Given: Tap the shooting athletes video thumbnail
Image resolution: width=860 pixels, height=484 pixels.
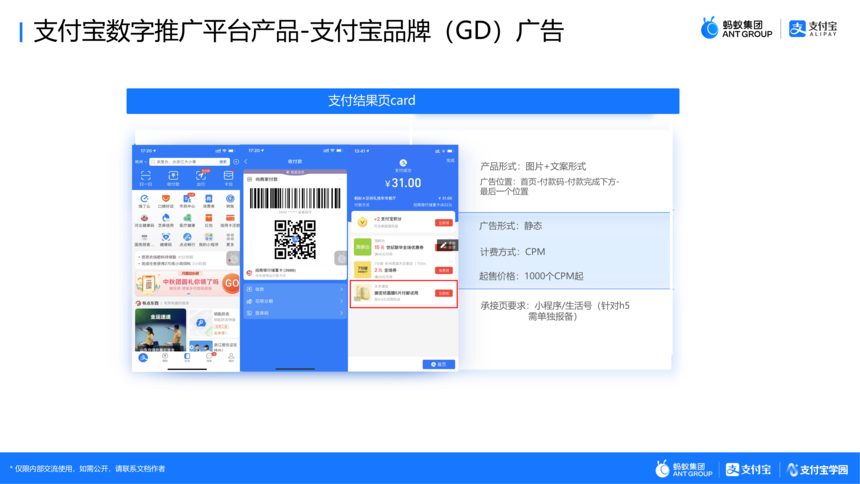Looking at the screenshot, I should click(x=160, y=330).
